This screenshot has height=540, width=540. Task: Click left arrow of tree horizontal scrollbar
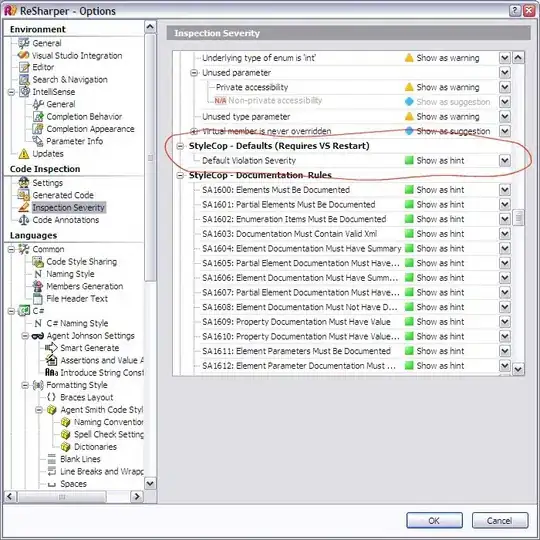point(10,496)
